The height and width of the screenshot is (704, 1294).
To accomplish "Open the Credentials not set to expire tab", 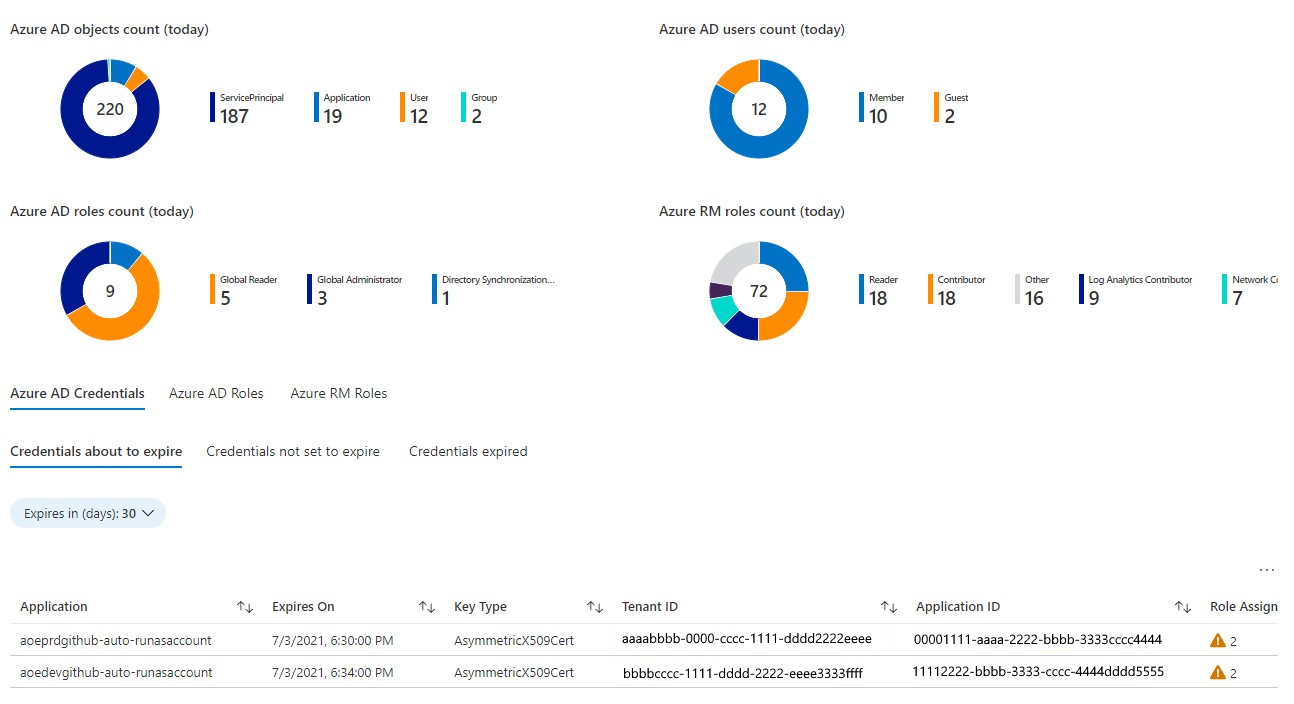I will [293, 451].
